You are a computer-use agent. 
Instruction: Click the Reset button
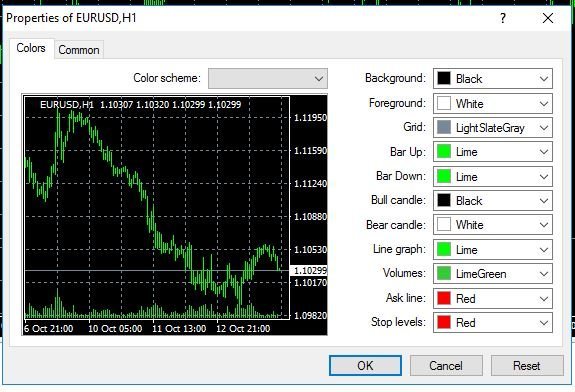527,365
